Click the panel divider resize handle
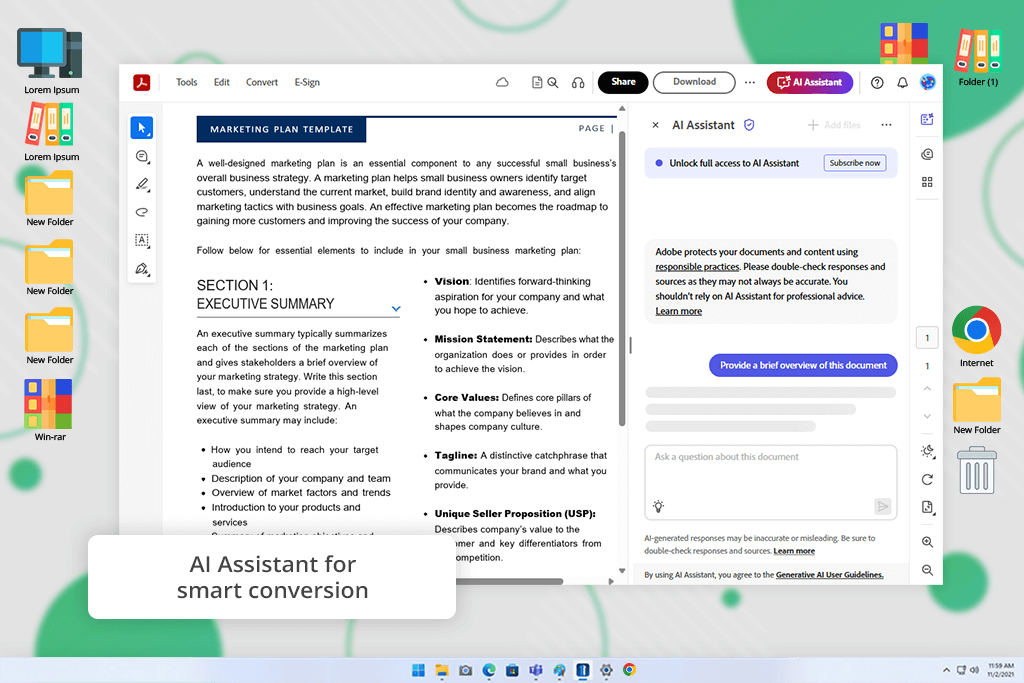This screenshot has width=1024, height=683. tap(630, 345)
